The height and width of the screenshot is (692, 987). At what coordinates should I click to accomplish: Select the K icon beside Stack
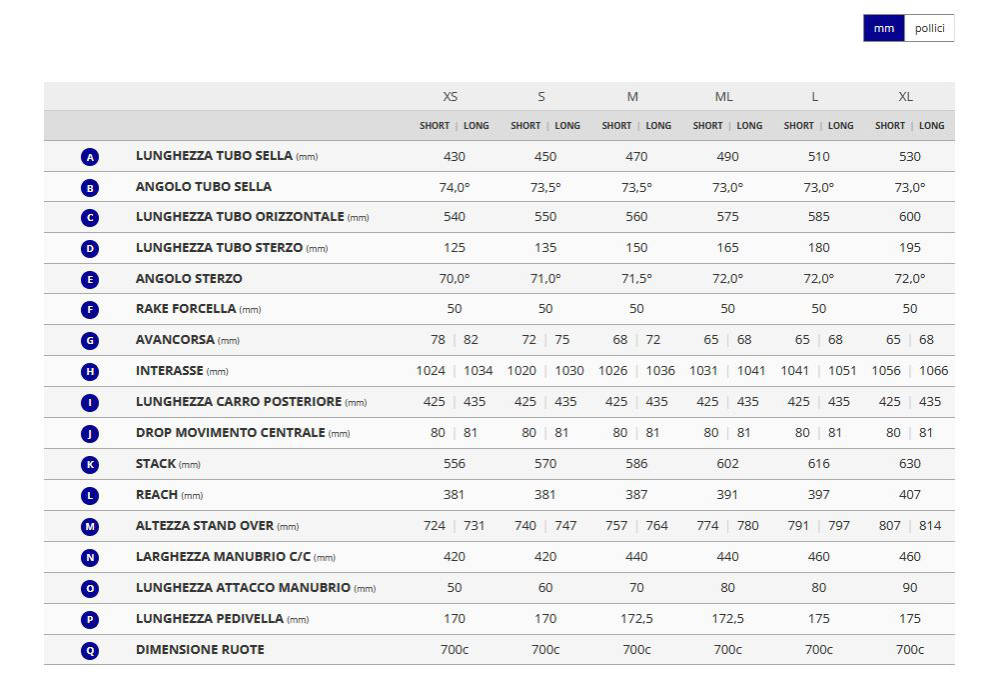[x=90, y=465]
